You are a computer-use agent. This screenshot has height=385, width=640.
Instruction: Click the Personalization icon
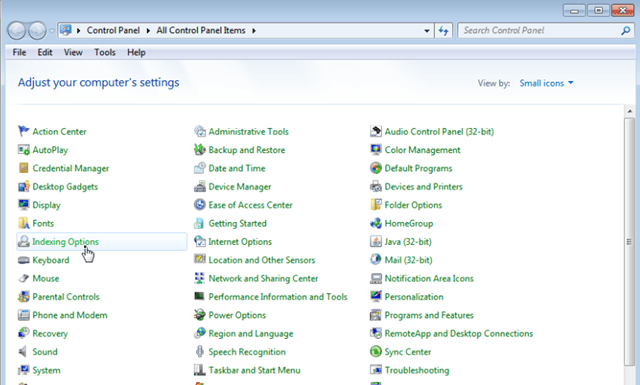pos(376,296)
